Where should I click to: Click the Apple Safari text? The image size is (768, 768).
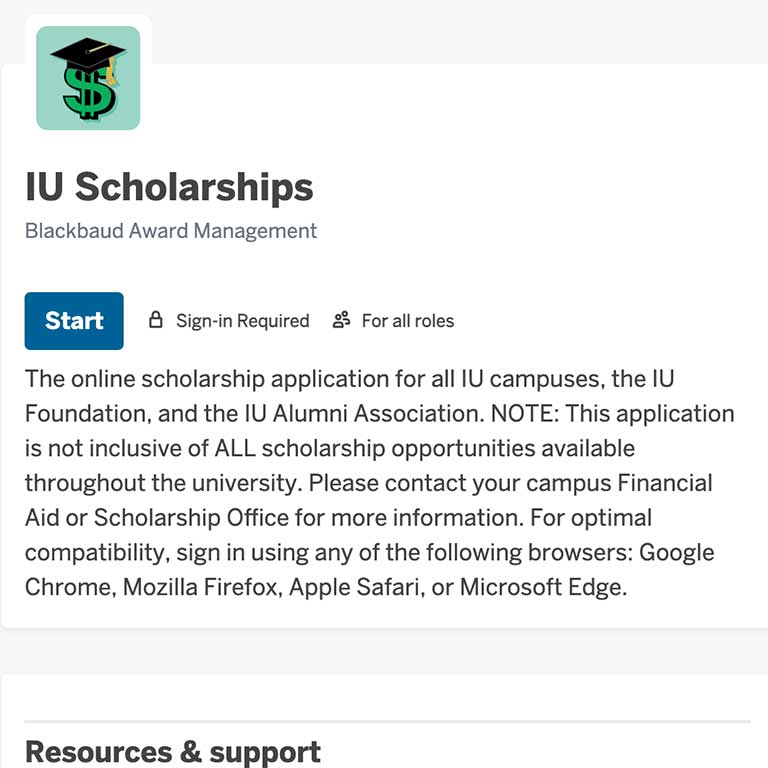click(x=354, y=587)
